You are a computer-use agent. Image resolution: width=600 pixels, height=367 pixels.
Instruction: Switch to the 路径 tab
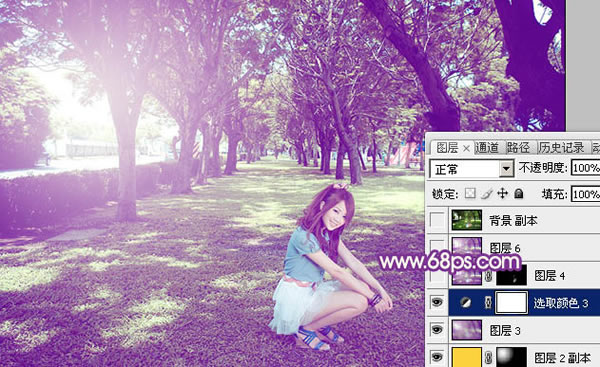coord(518,148)
